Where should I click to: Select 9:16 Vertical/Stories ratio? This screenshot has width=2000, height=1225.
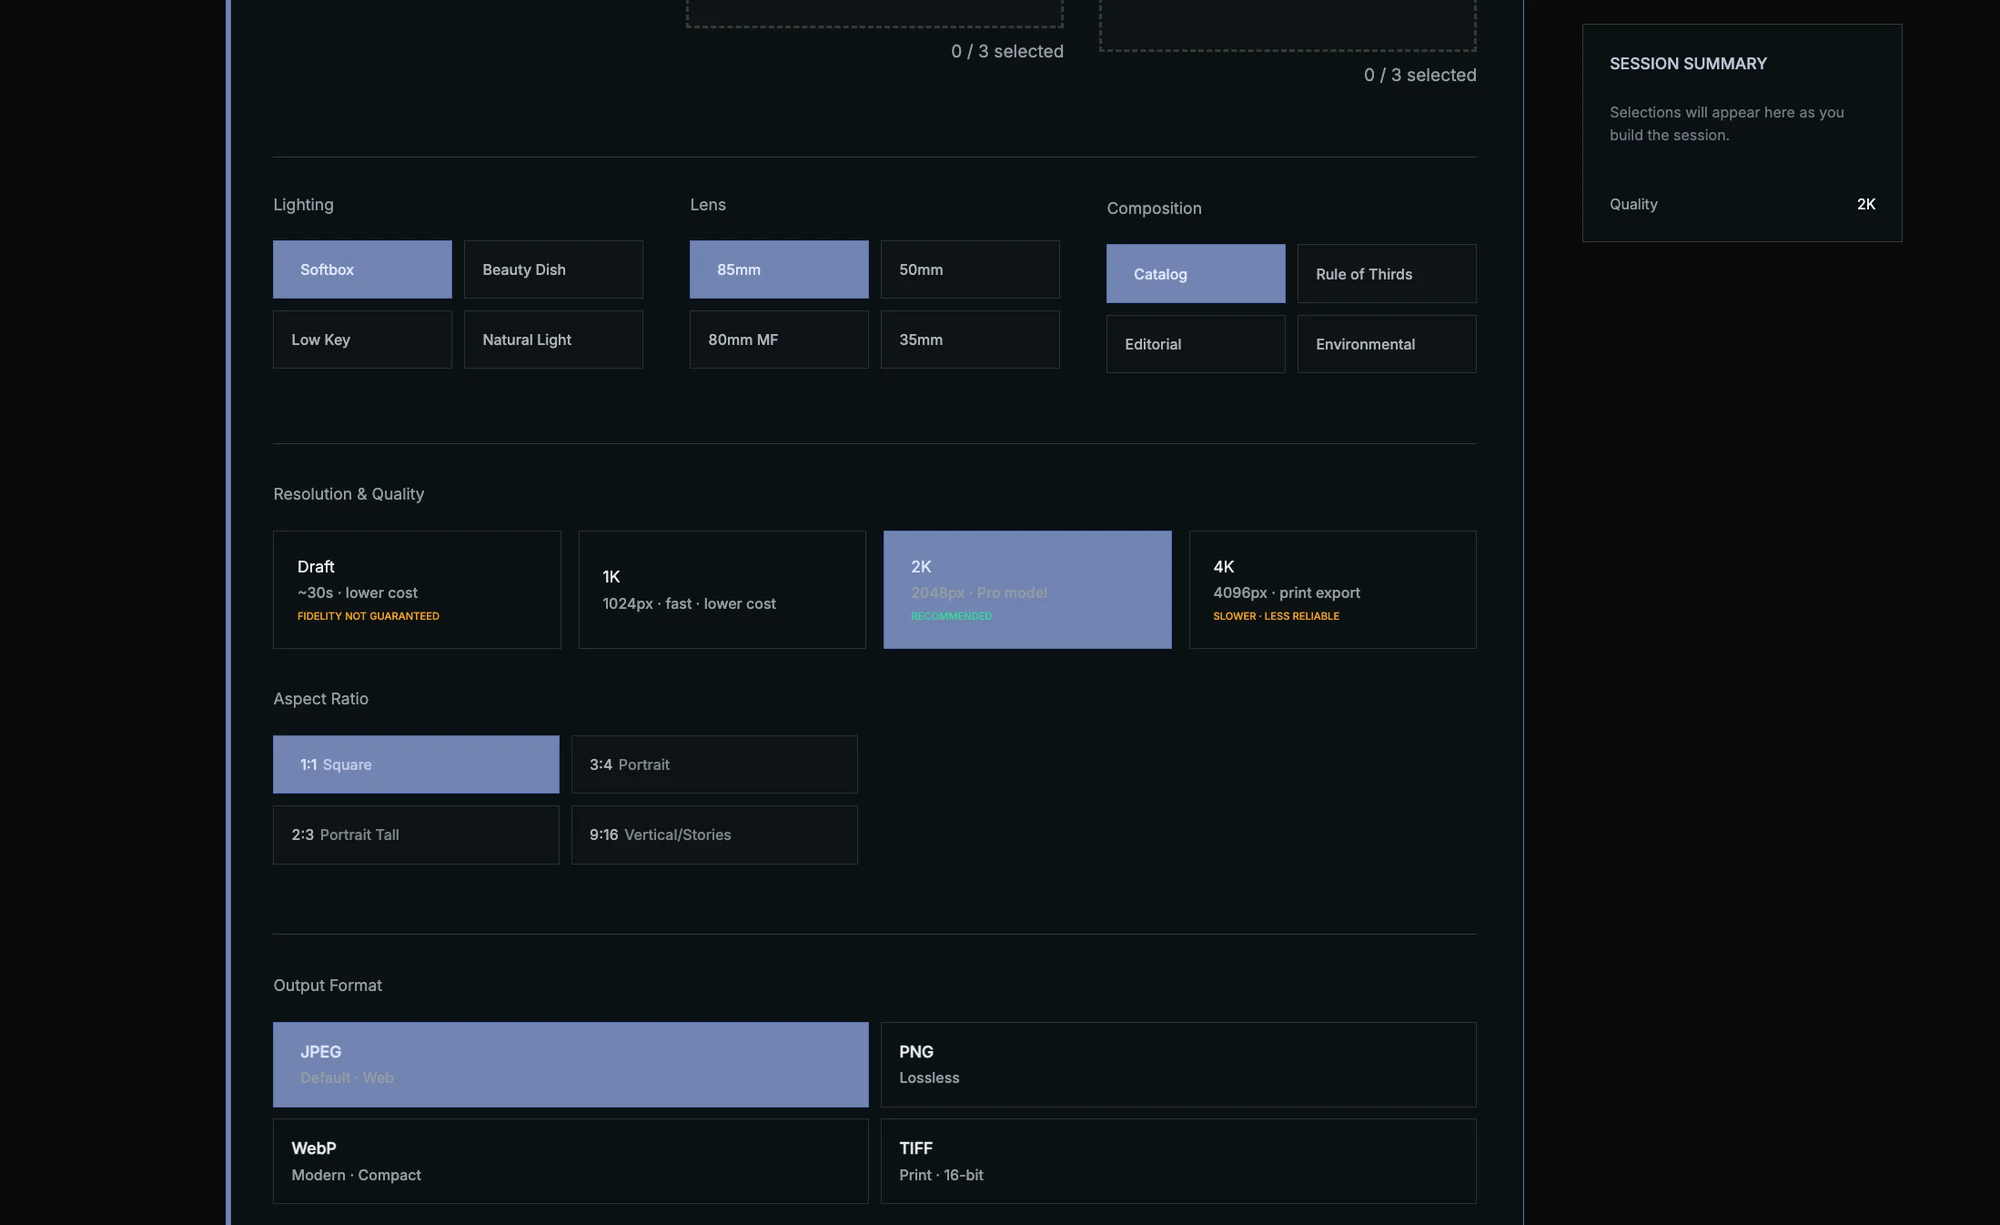click(715, 834)
